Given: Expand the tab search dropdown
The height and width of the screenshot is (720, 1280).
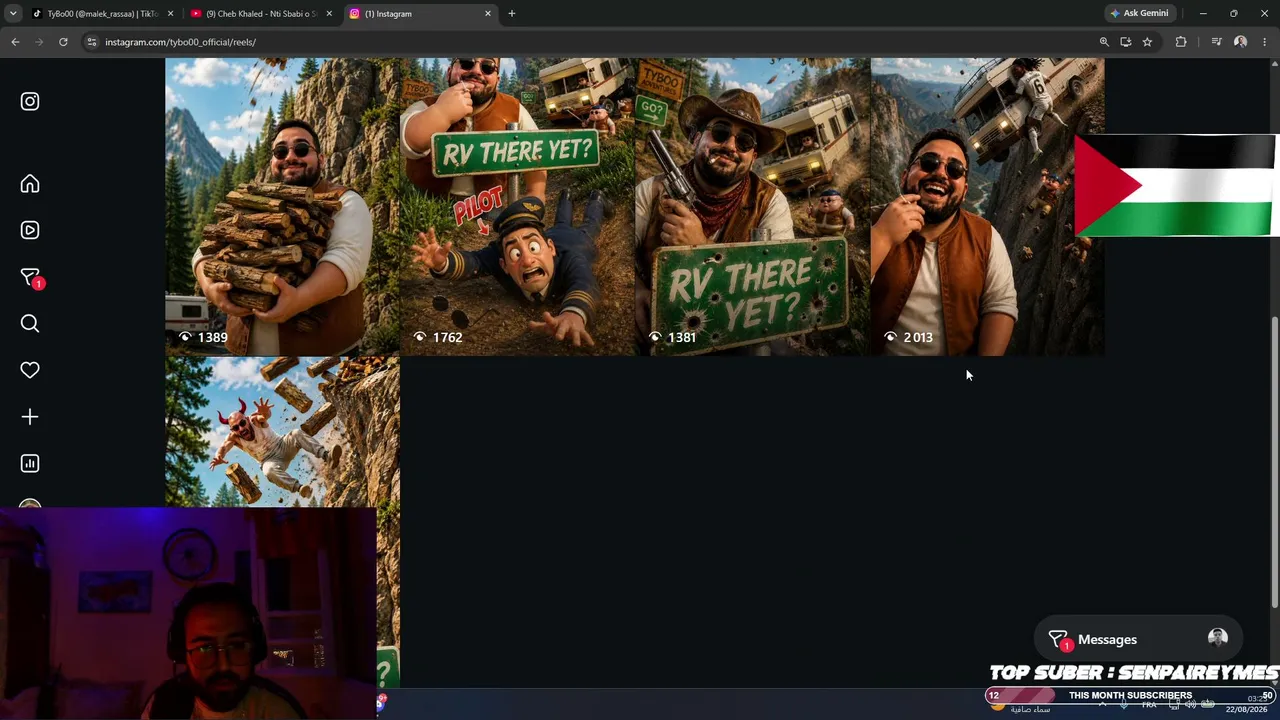Looking at the screenshot, I should click(x=13, y=14).
